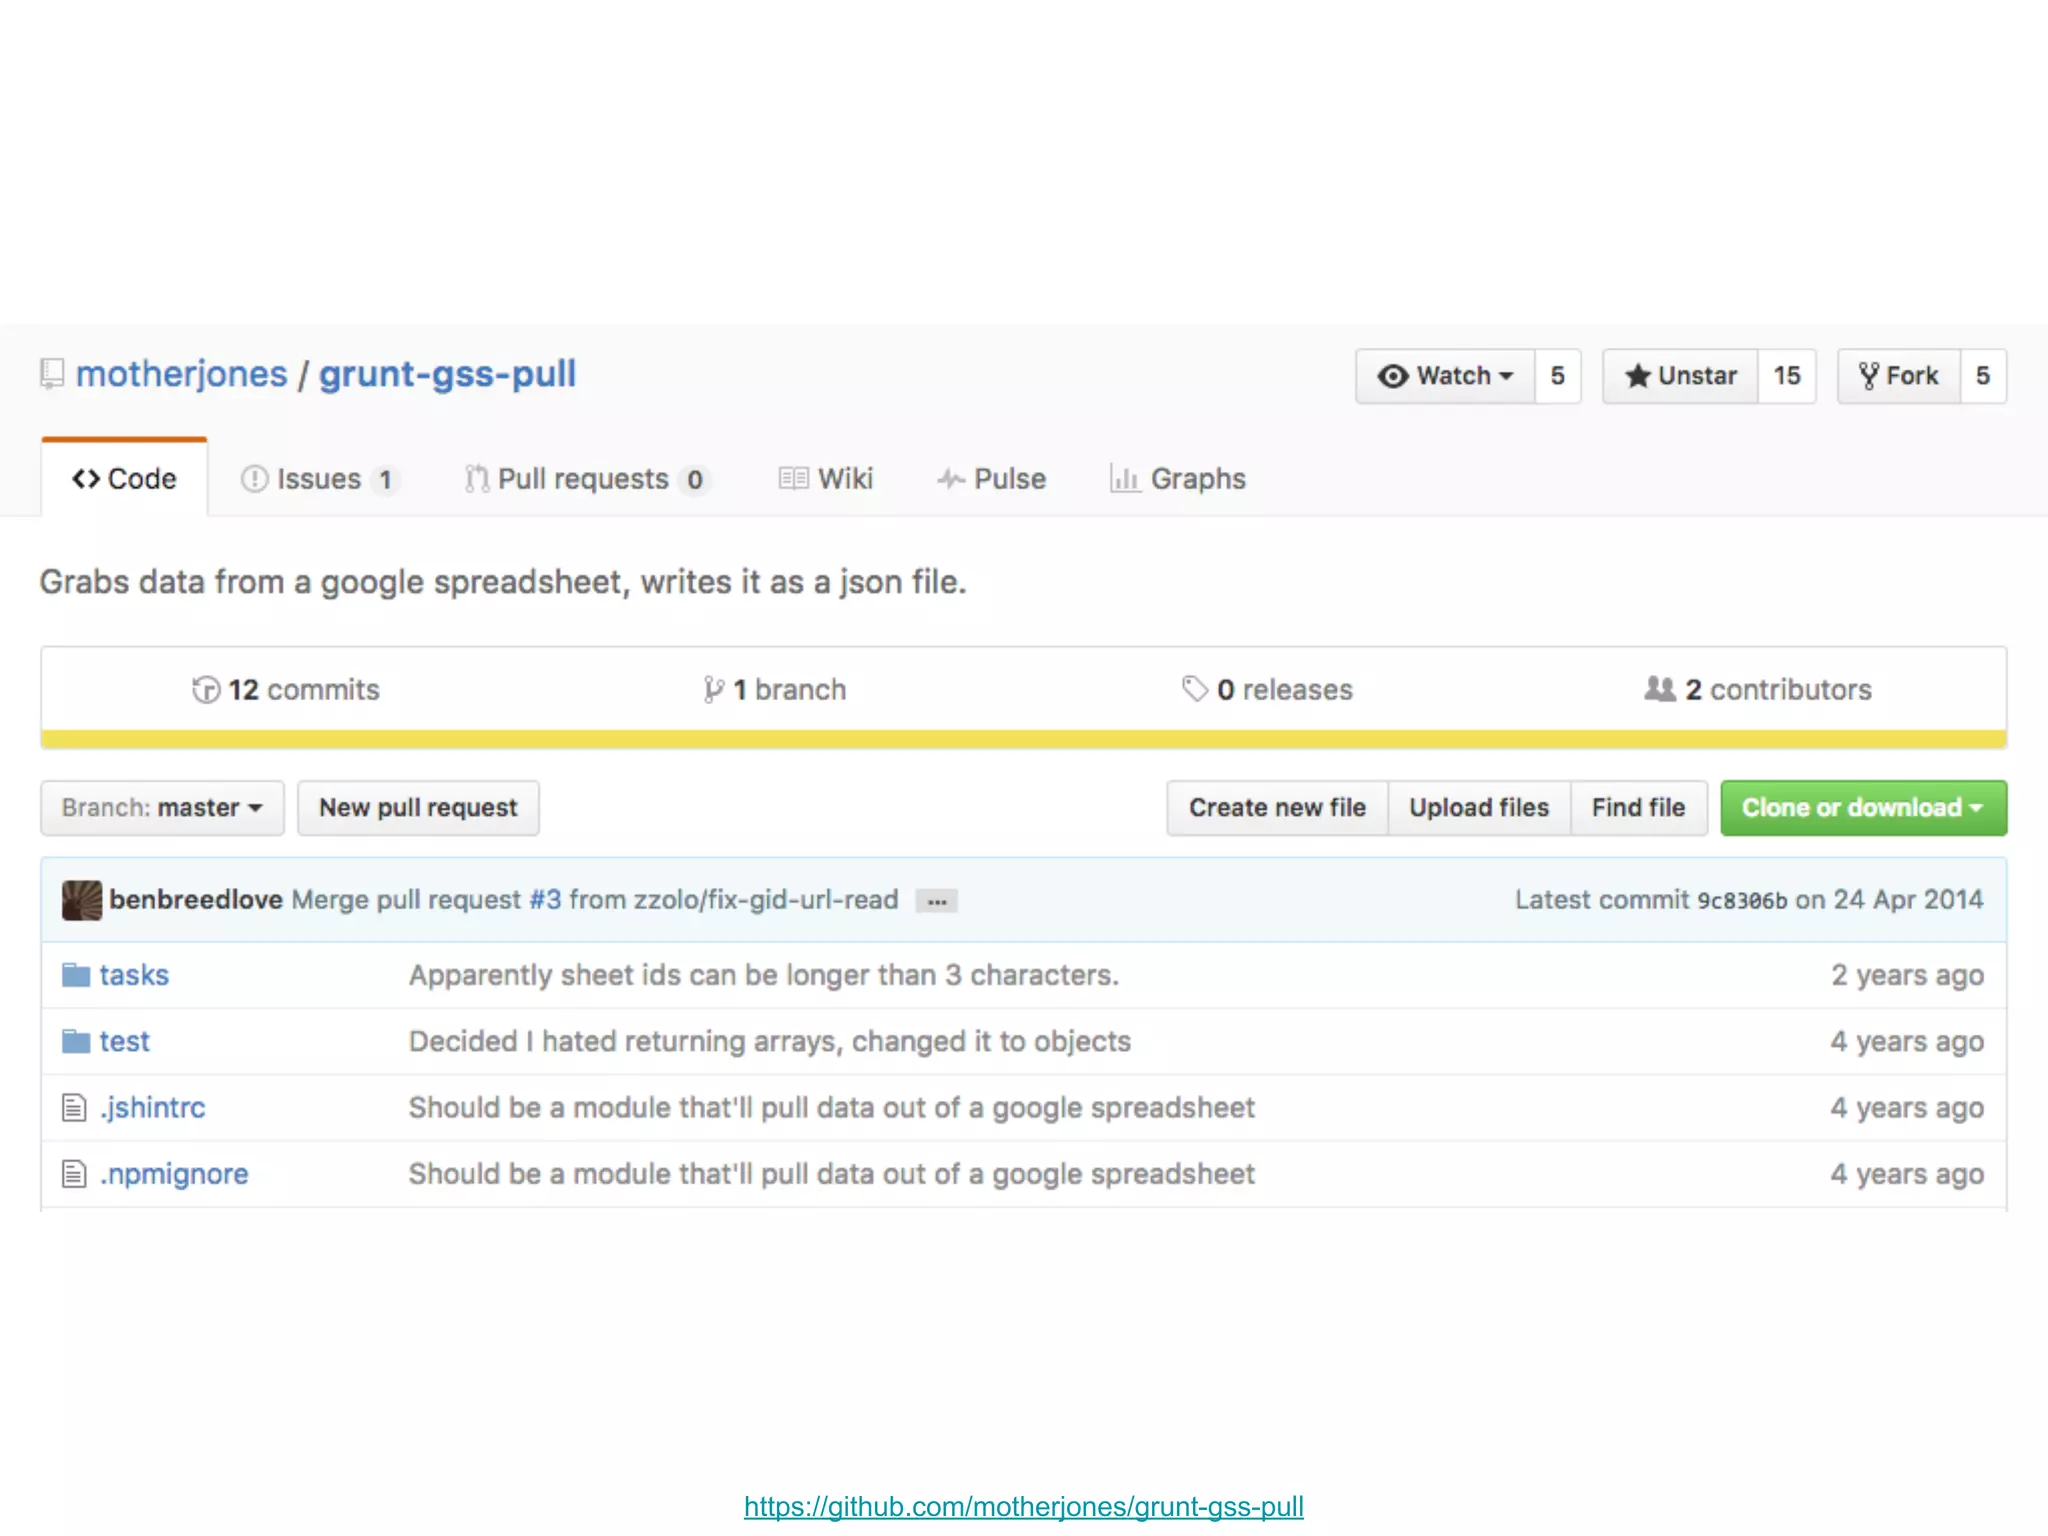Open the test folder

click(x=124, y=1041)
